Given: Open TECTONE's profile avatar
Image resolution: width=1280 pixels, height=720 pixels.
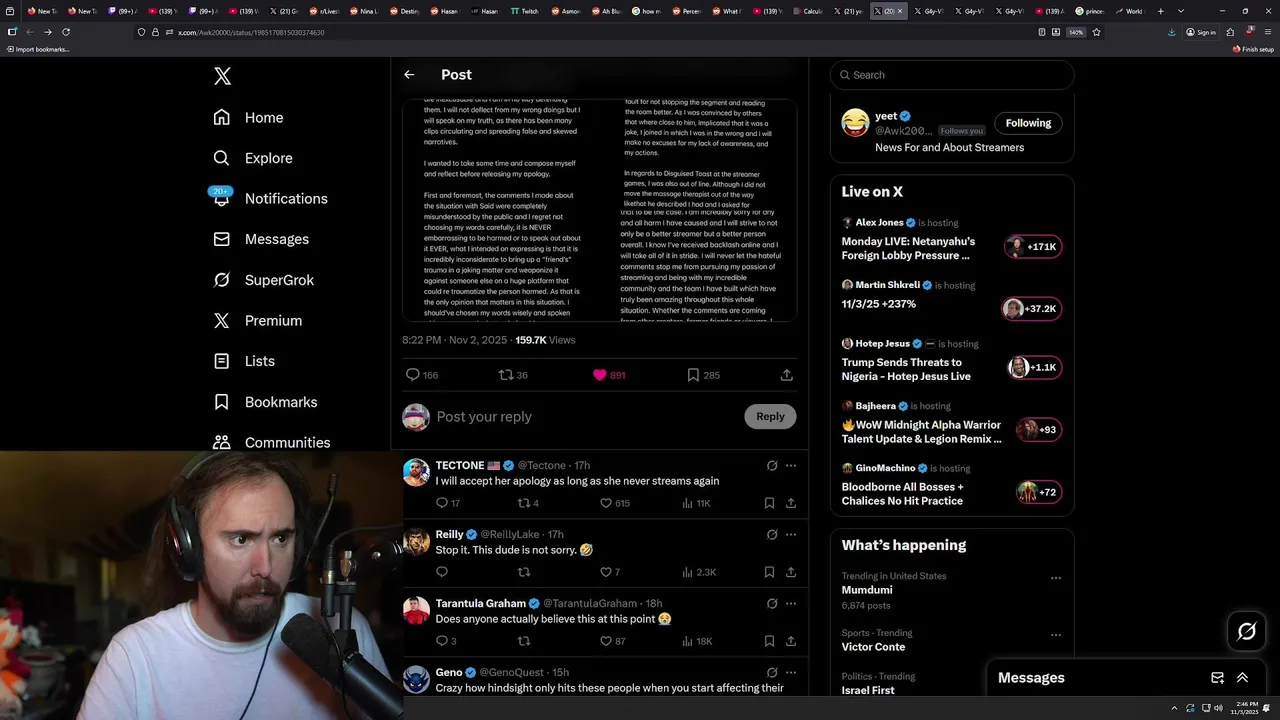Looking at the screenshot, I should pos(416,472).
